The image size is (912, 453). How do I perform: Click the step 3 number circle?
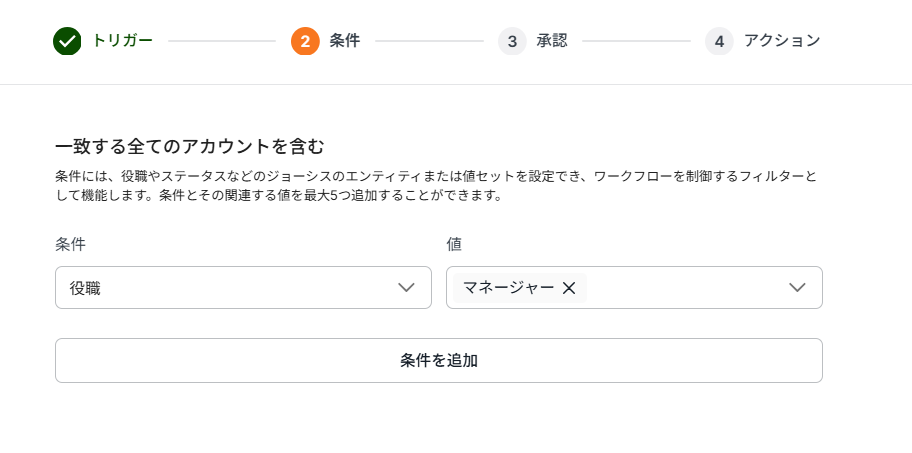pos(512,41)
